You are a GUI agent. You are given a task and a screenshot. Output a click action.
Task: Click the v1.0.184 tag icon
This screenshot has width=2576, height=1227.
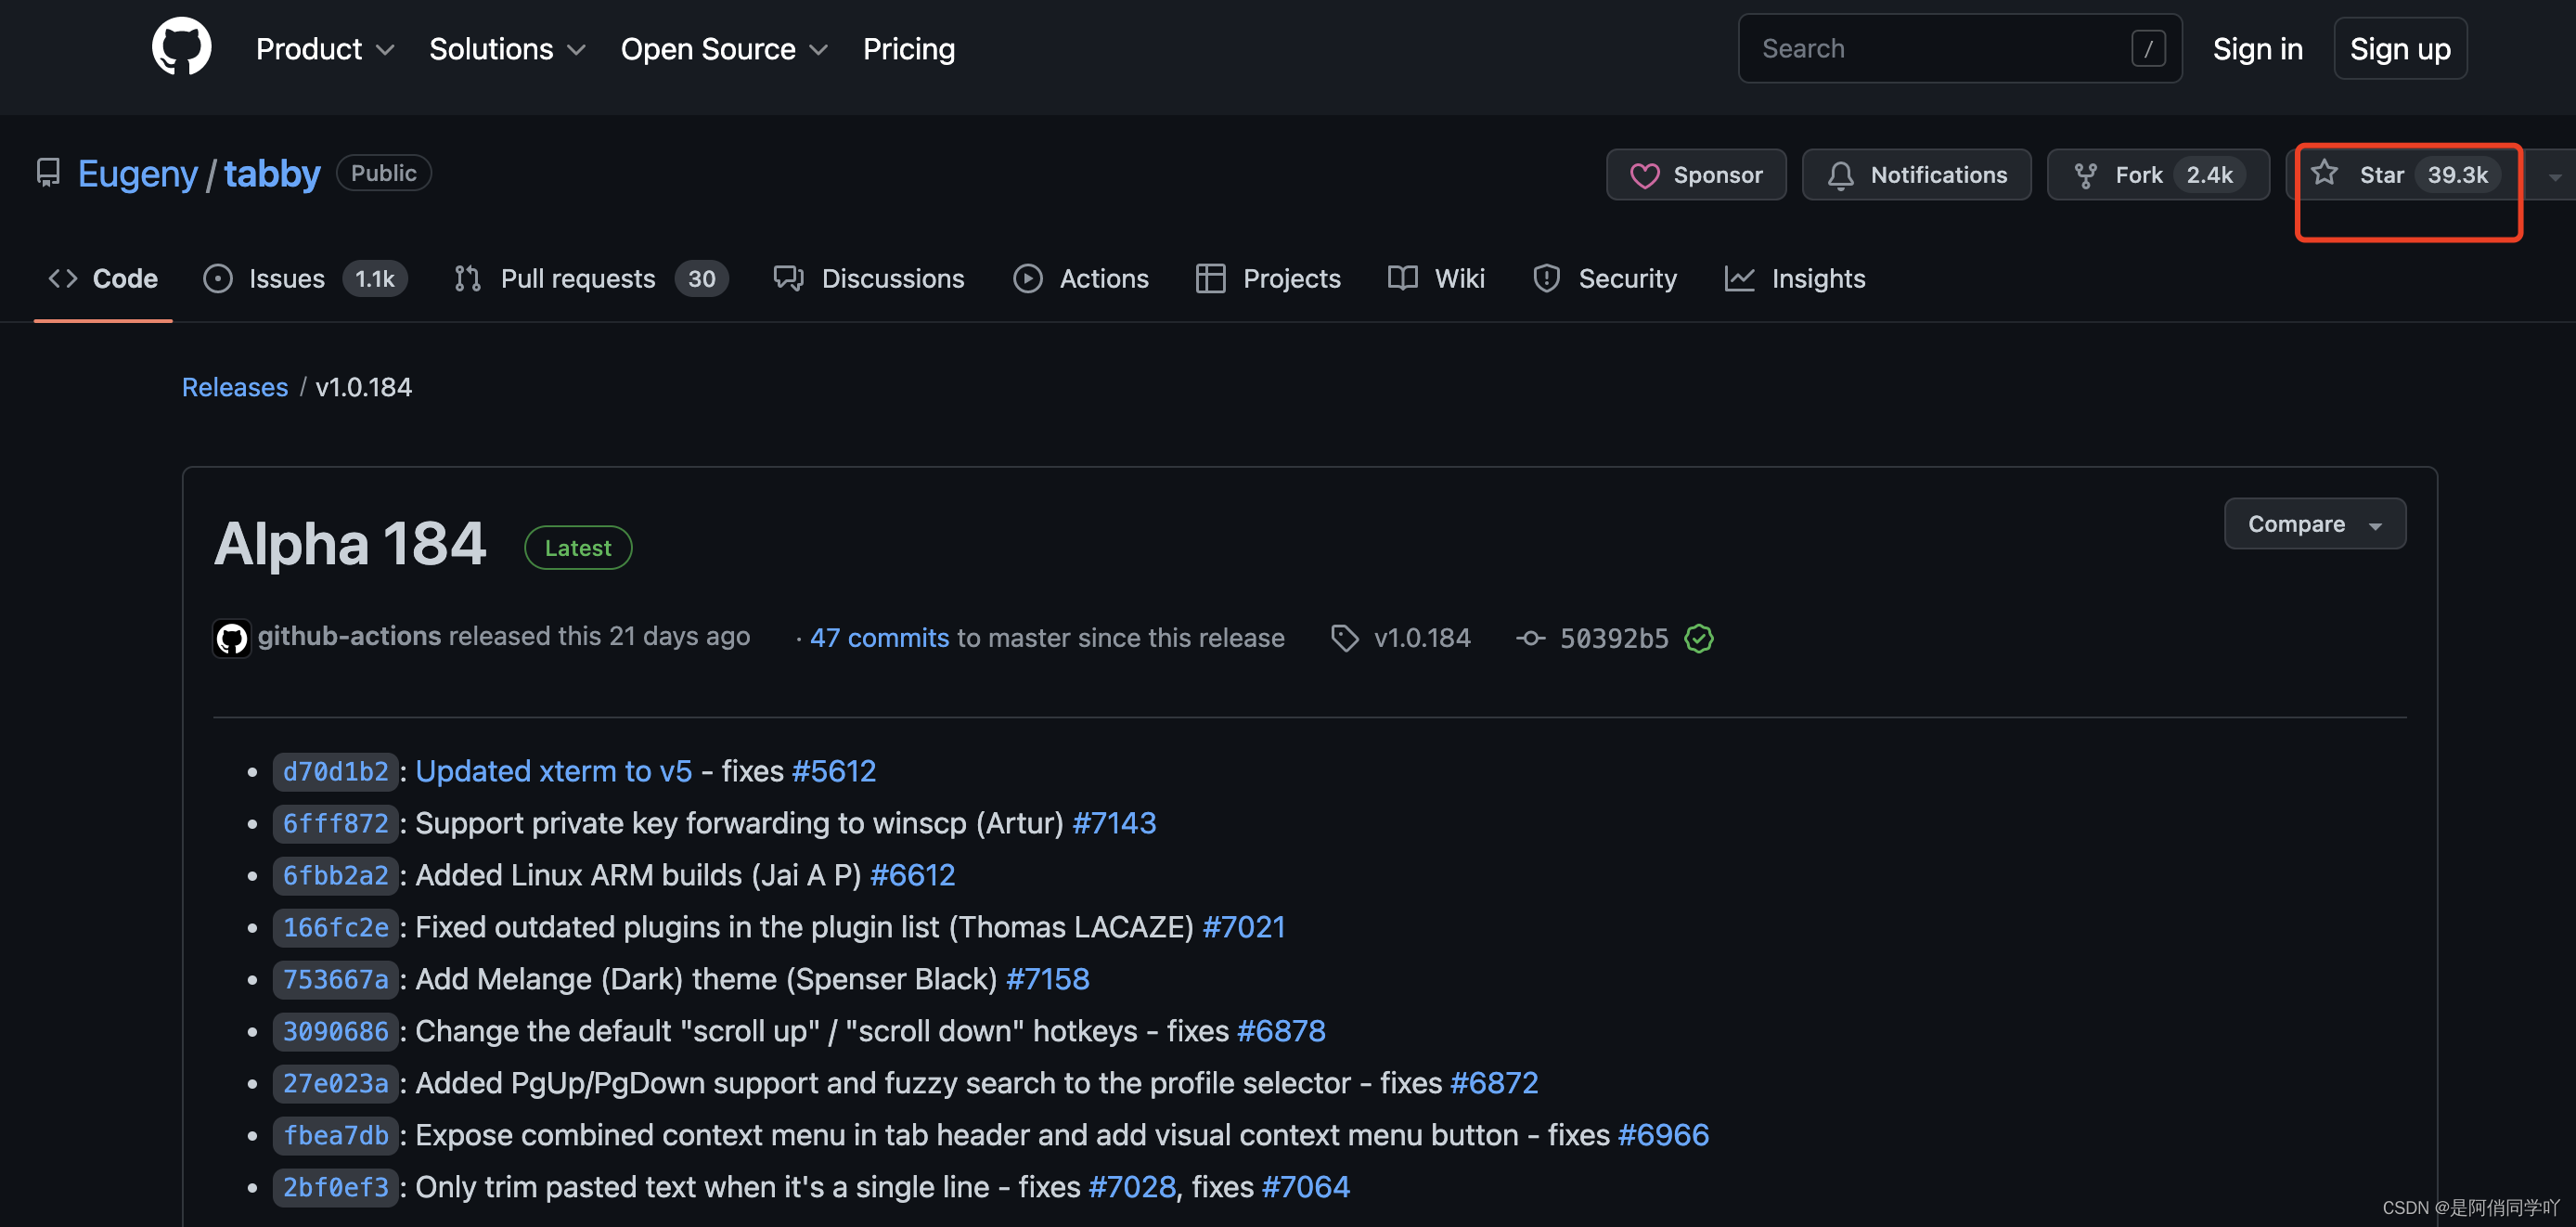1344,638
